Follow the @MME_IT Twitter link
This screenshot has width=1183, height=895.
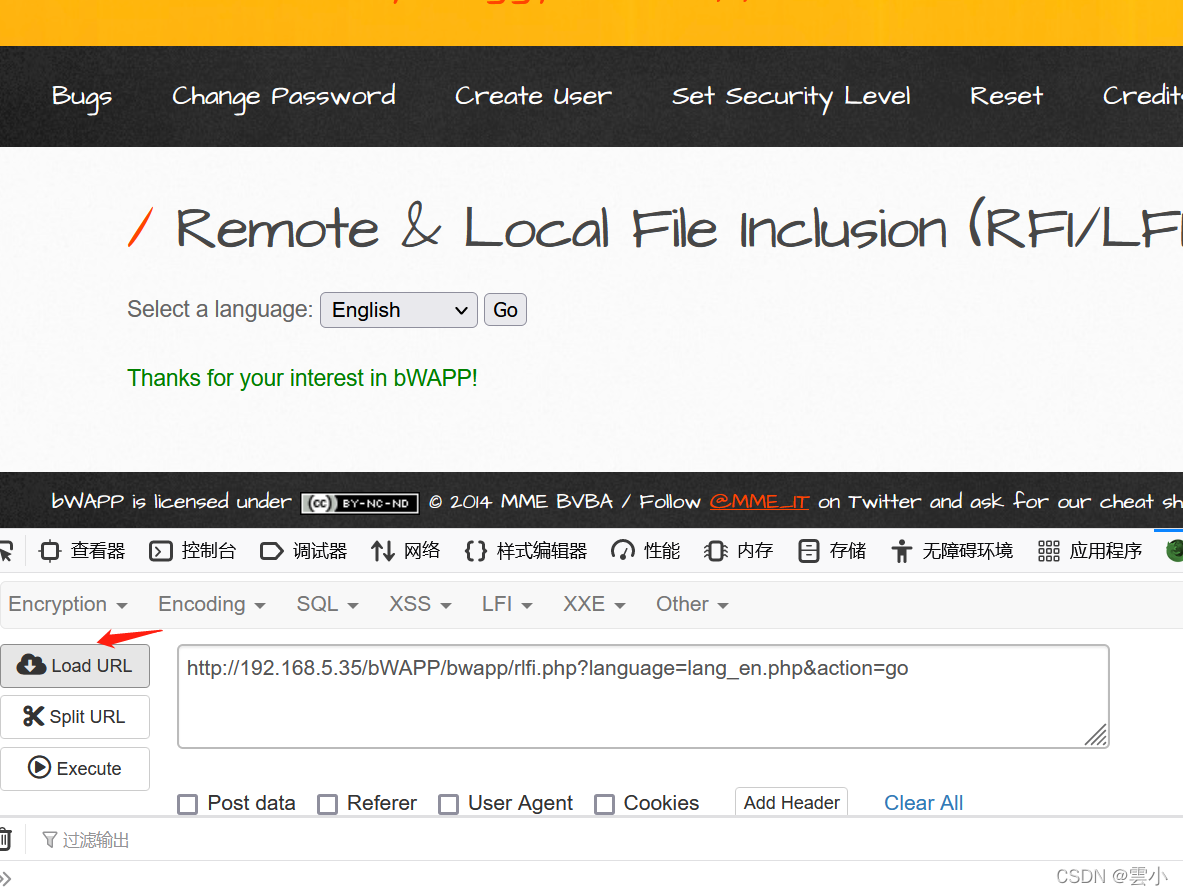759,502
